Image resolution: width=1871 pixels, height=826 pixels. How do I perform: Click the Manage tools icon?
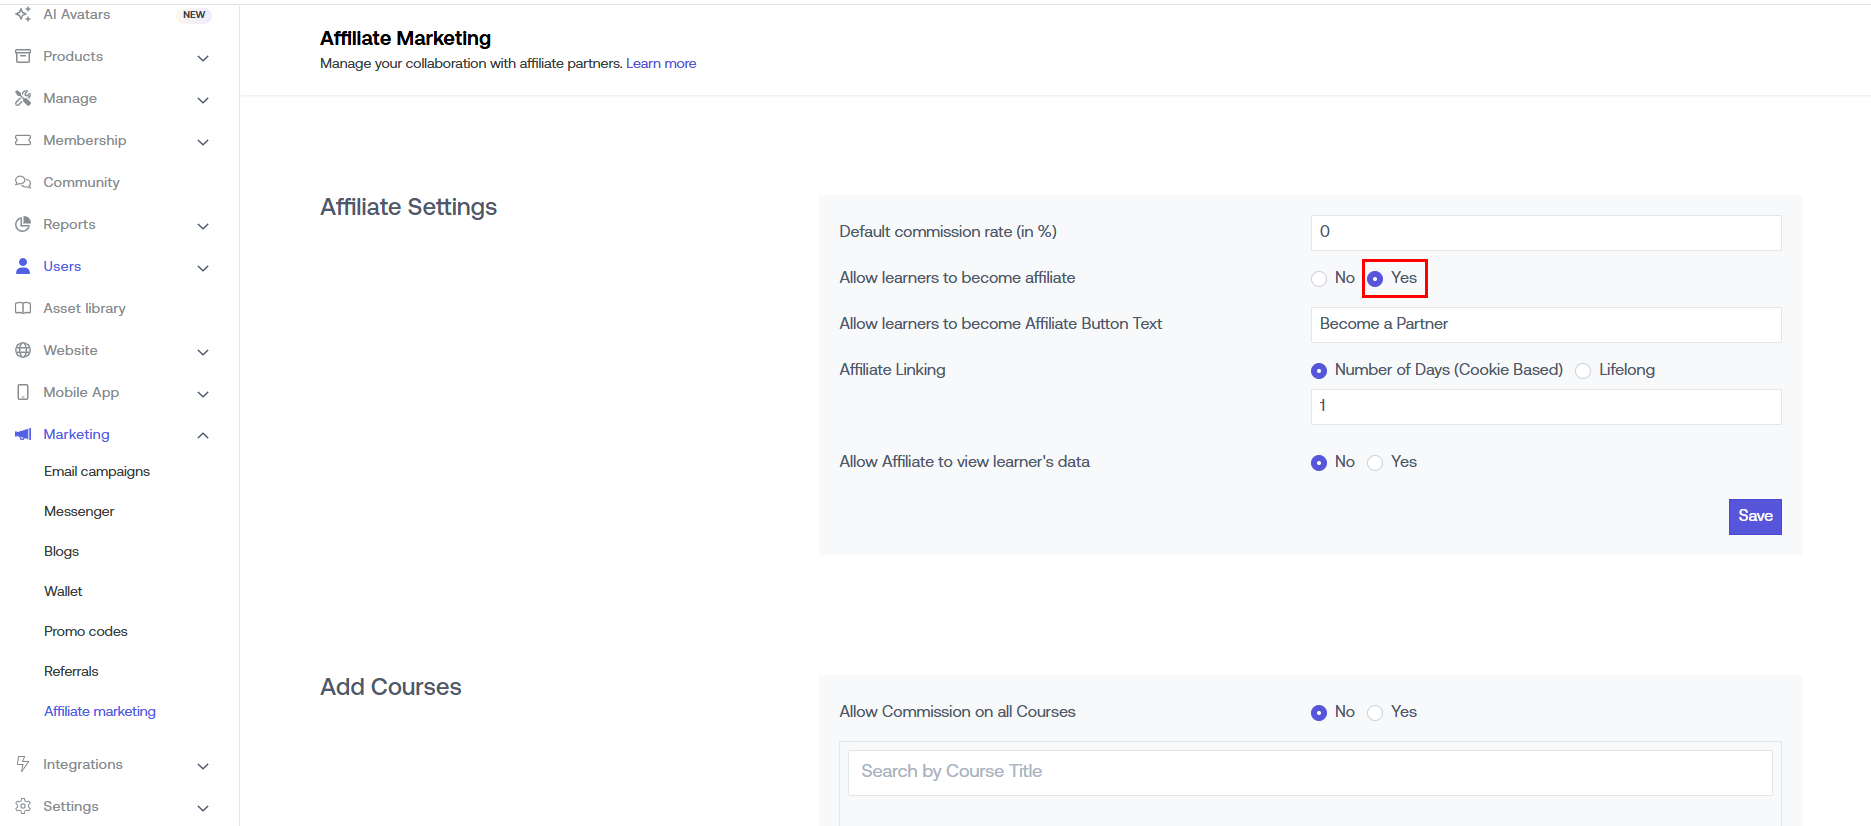pos(23,98)
